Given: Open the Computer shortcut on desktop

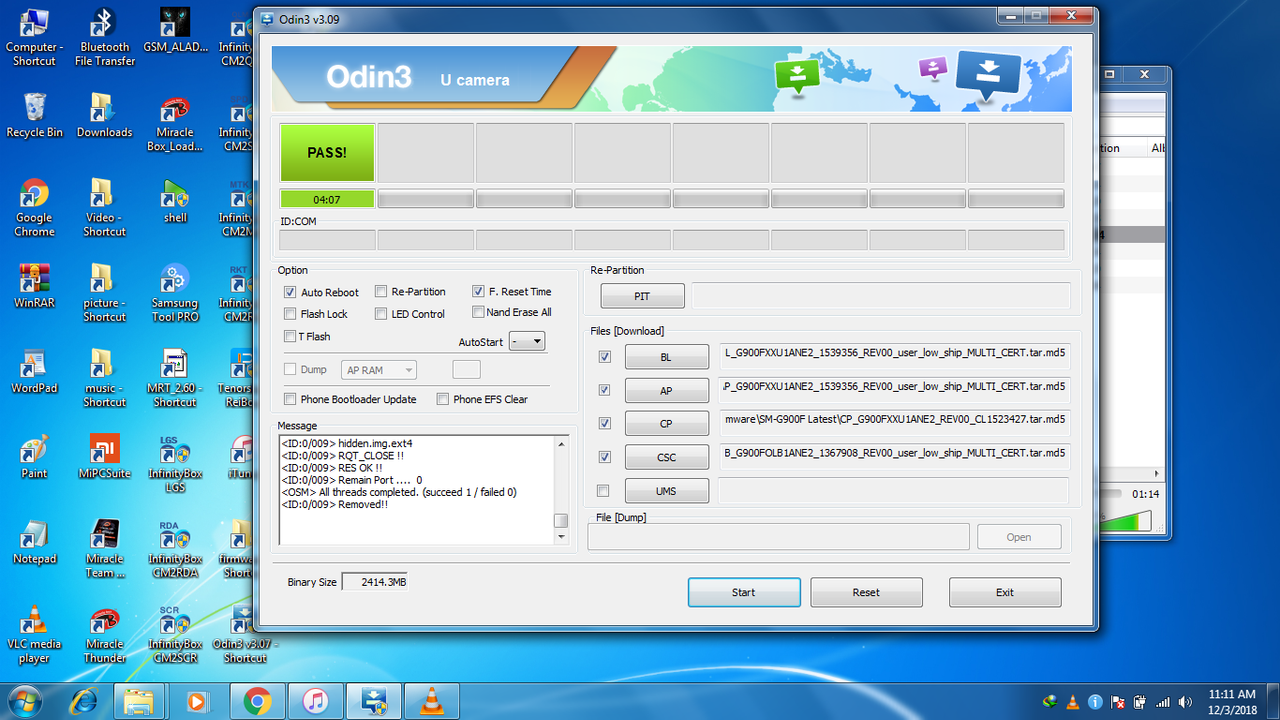Looking at the screenshot, I should [34, 38].
